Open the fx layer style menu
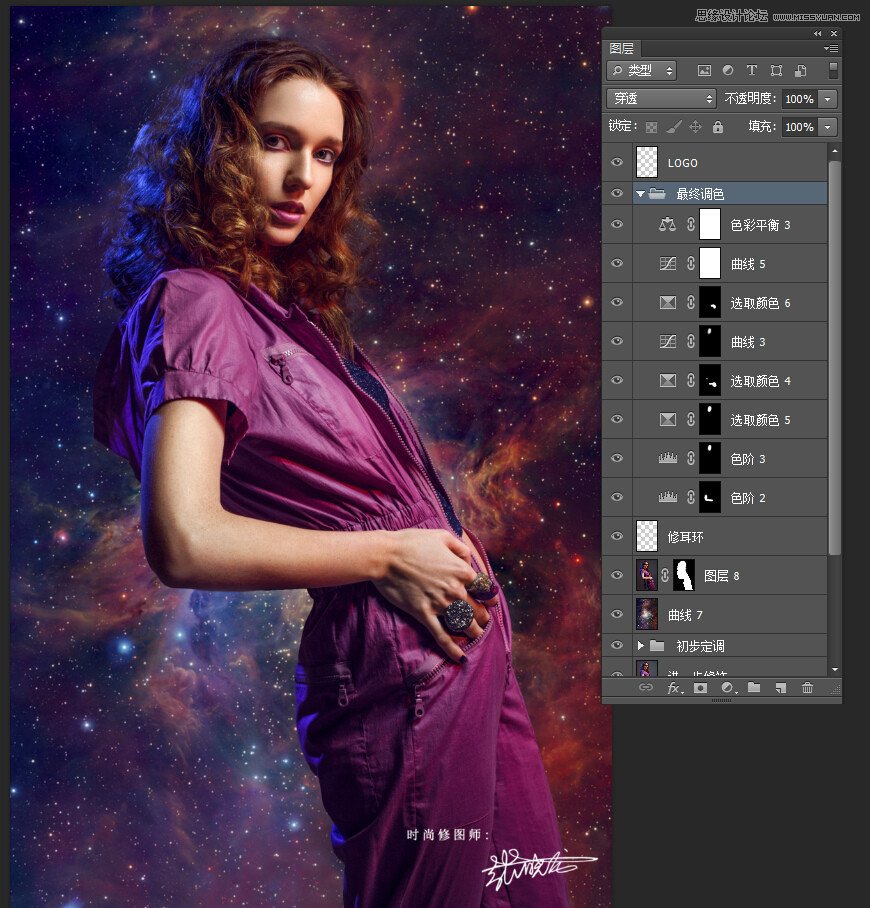The height and width of the screenshot is (908, 870). (x=674, y=688)
